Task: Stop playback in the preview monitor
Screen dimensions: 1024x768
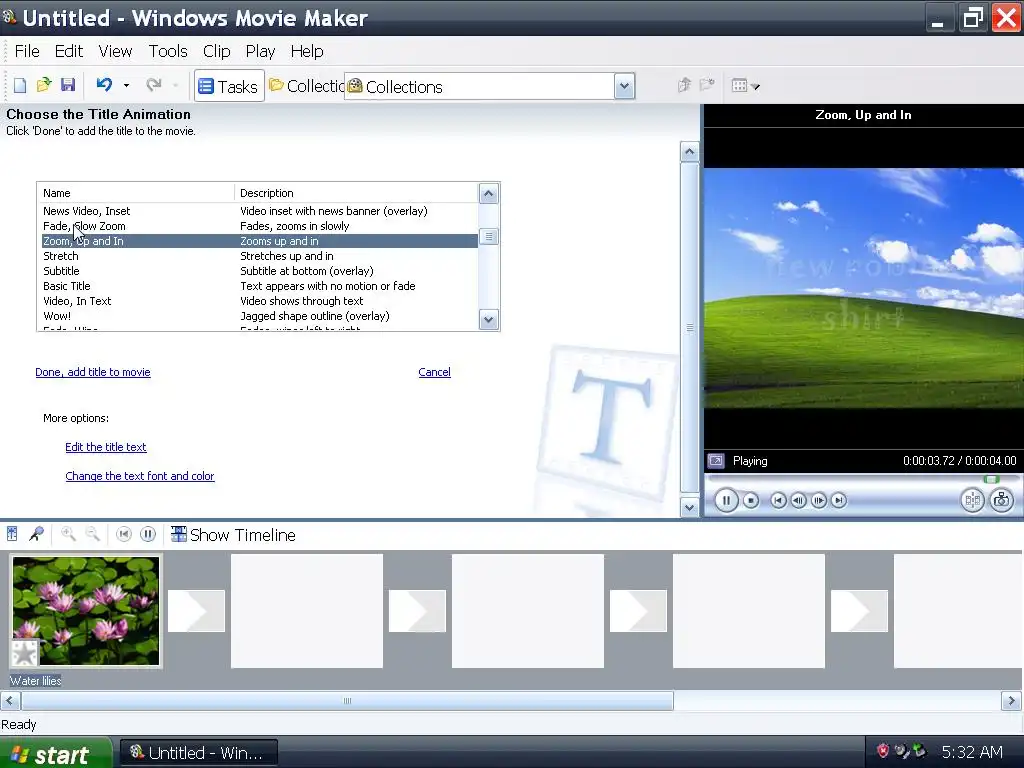Action: [x=751, y=501]
